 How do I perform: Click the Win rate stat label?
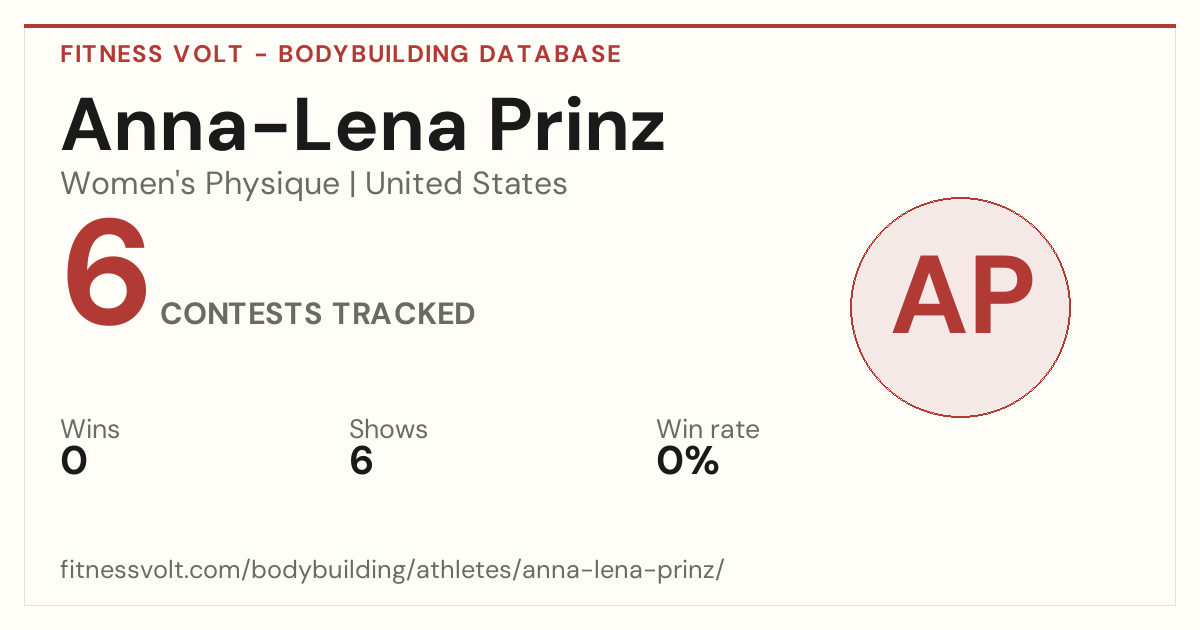(708, 430)
